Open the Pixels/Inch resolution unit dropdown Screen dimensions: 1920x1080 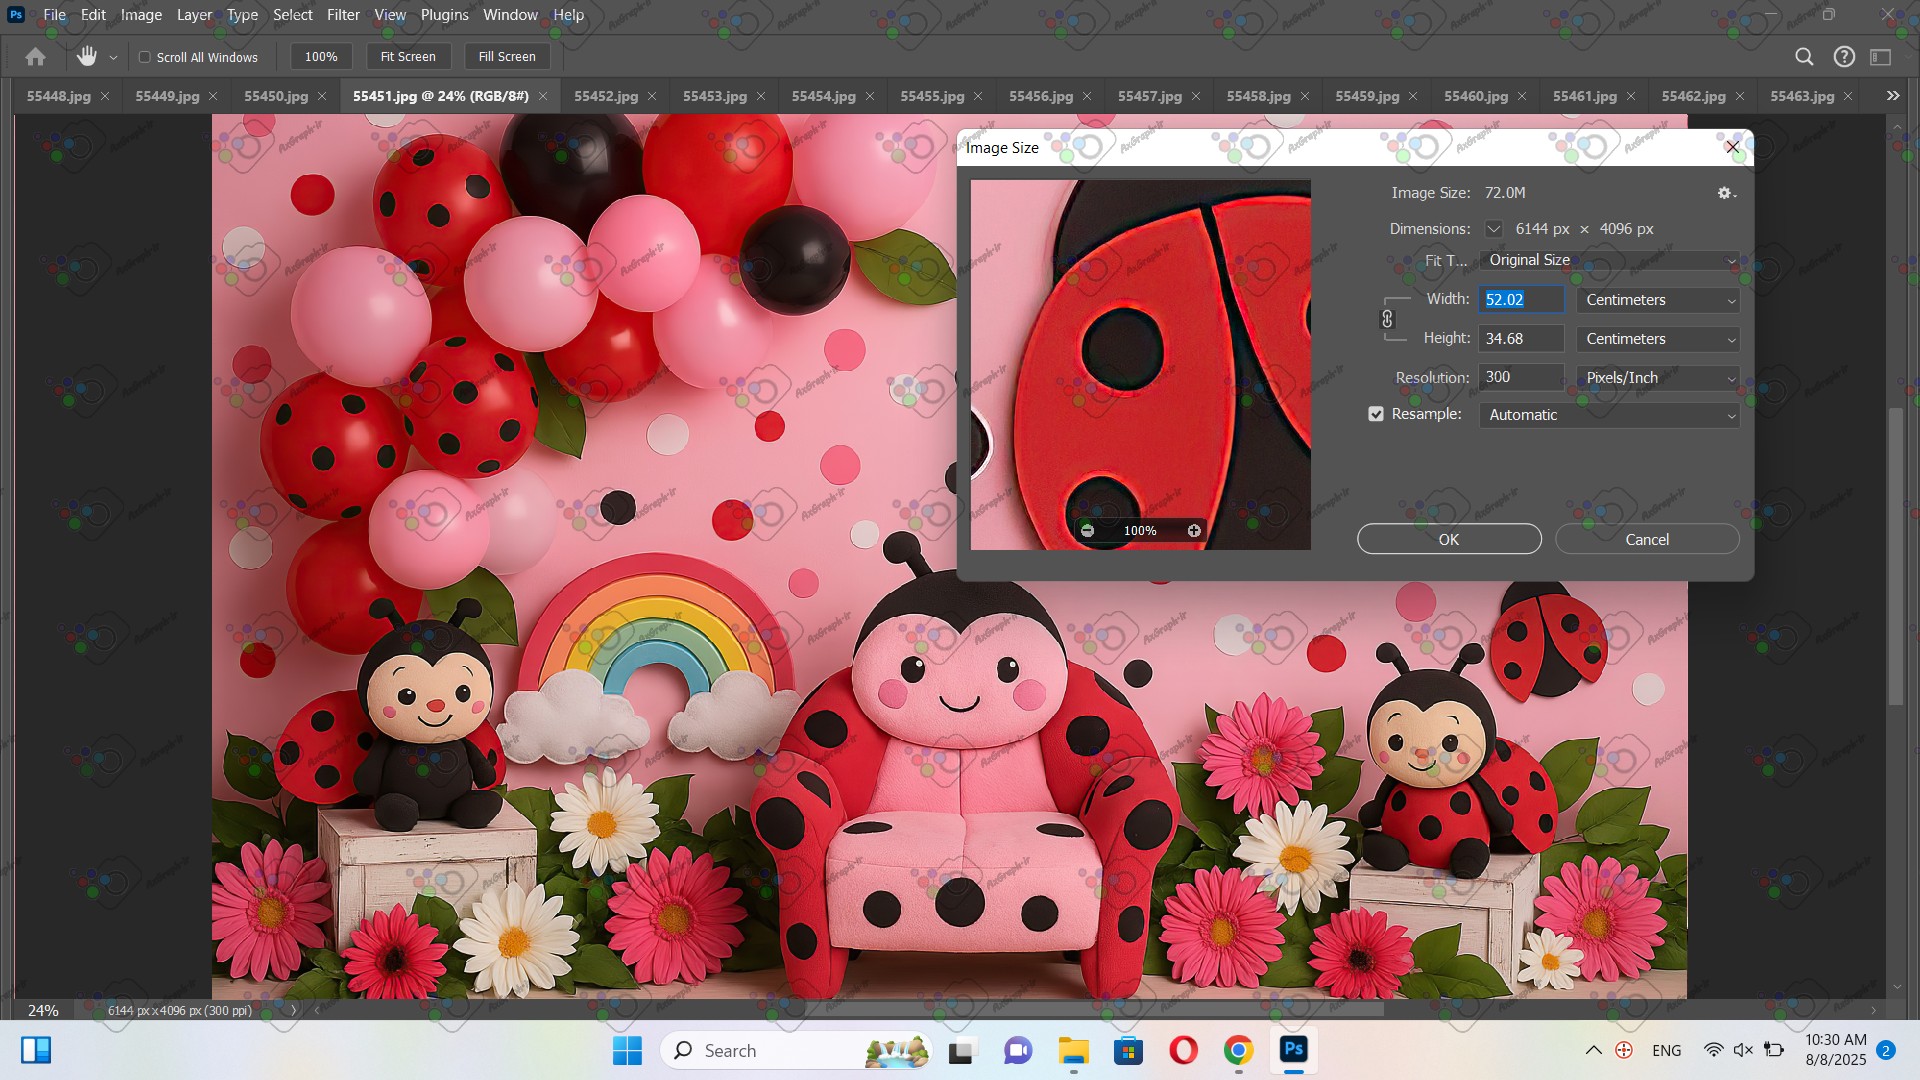coord(1658,378)
